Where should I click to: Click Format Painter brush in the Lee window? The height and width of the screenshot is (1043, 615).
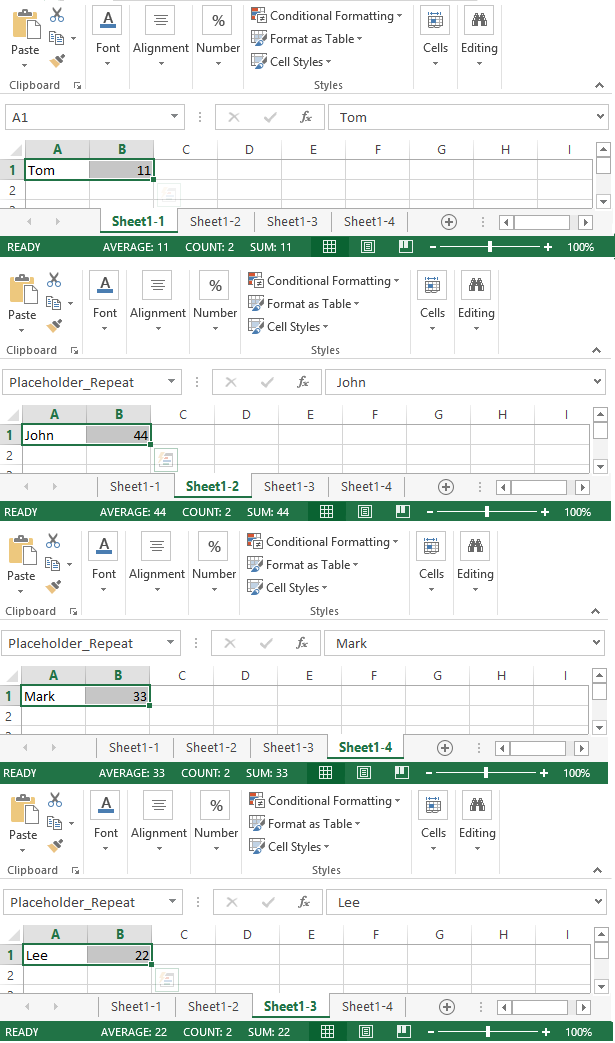click(55, 846)
